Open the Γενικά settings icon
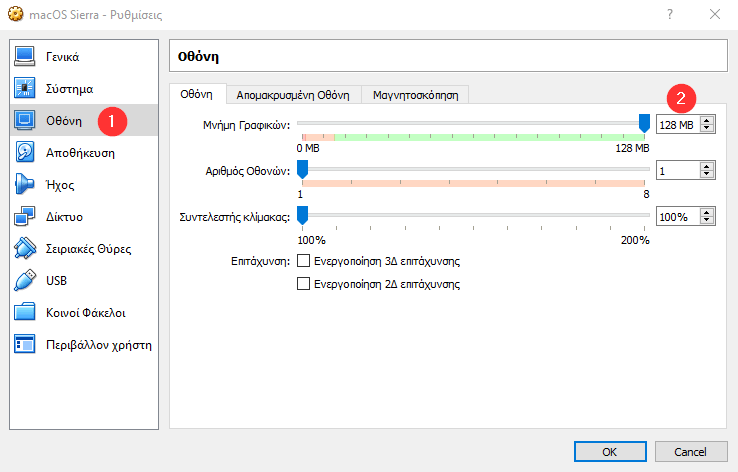This screenshot has width=738, height=472. tap(24, 56)
